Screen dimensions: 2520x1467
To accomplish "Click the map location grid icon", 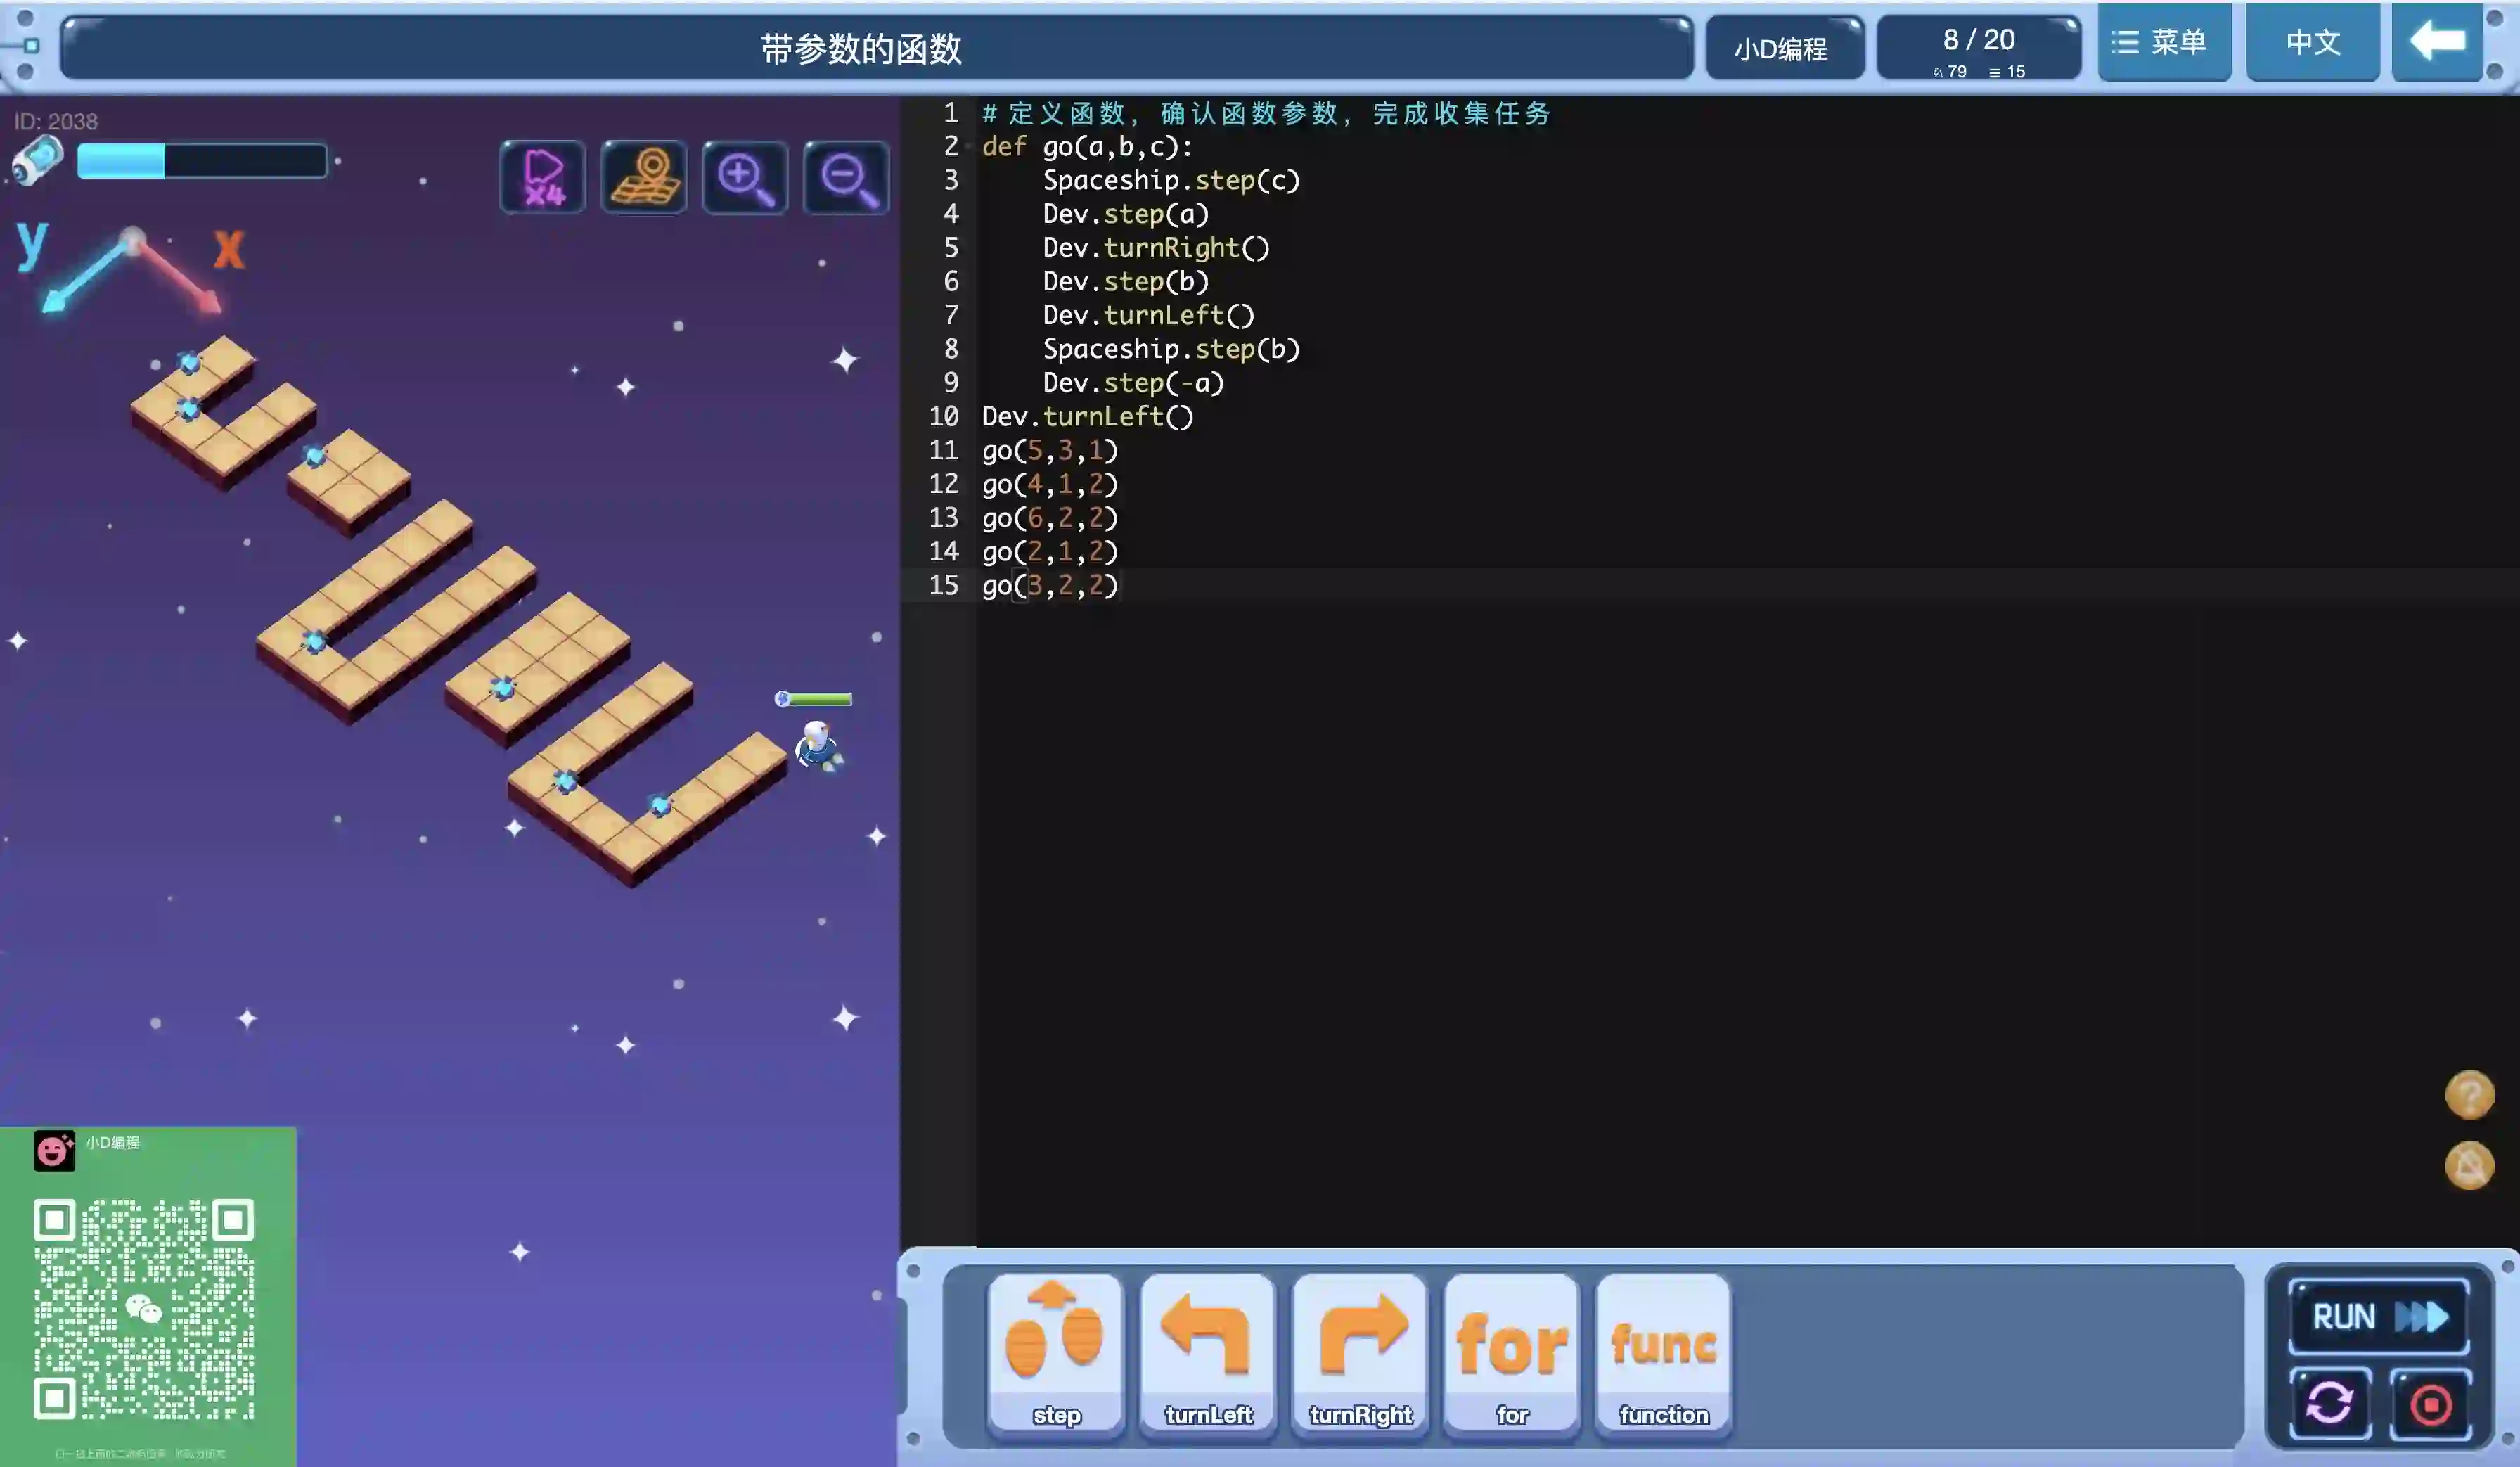I will point(644,178).
